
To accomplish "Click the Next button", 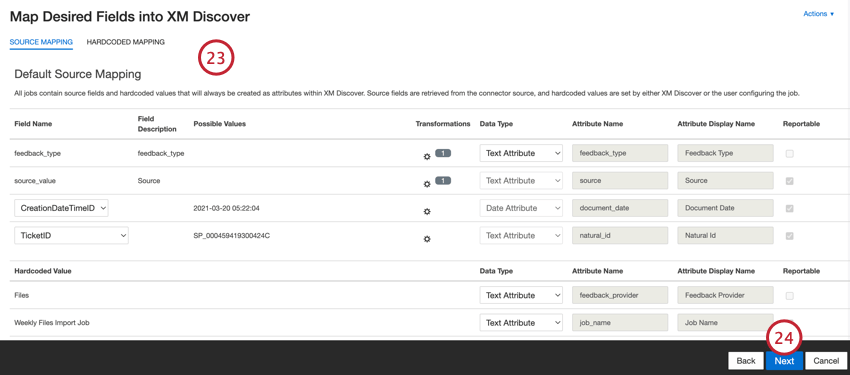I will (784, 361).
